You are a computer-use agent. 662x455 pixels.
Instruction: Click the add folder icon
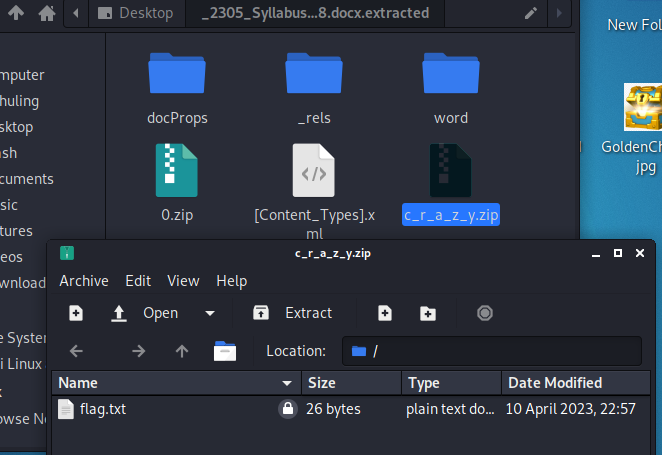[x=428, y=313]
